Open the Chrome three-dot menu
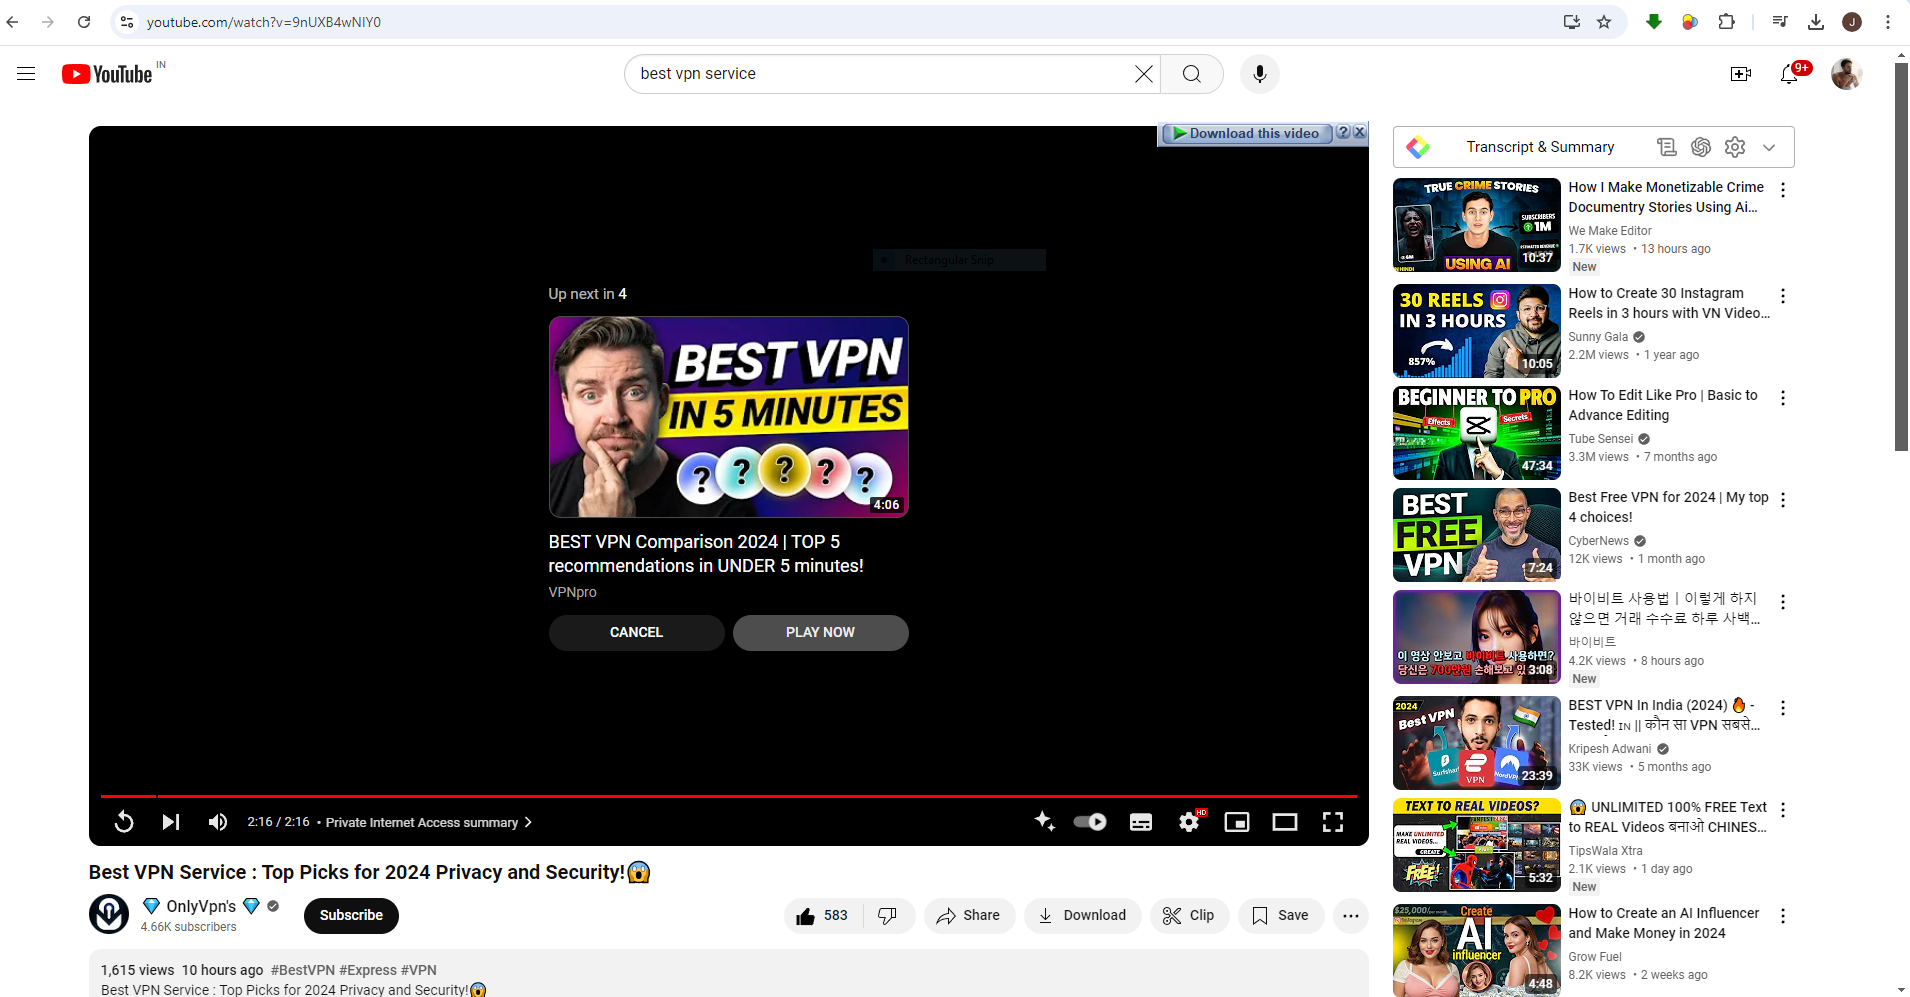 pyautogui.click(x=1888, y=22)
